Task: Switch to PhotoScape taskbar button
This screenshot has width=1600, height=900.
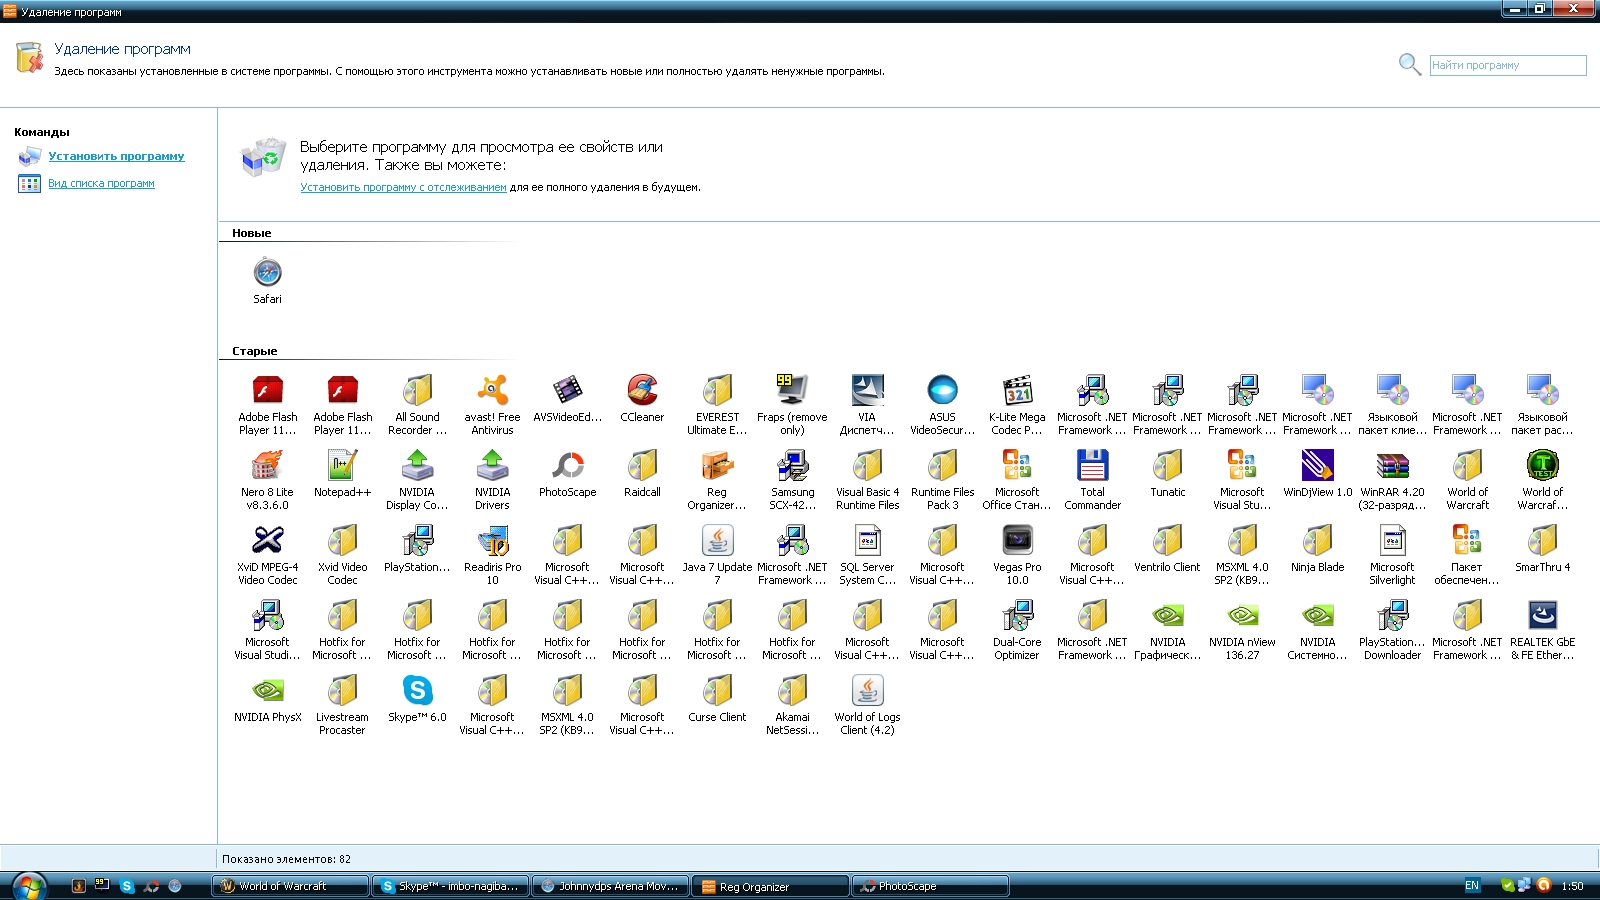Action: click(x=930, y=886)
